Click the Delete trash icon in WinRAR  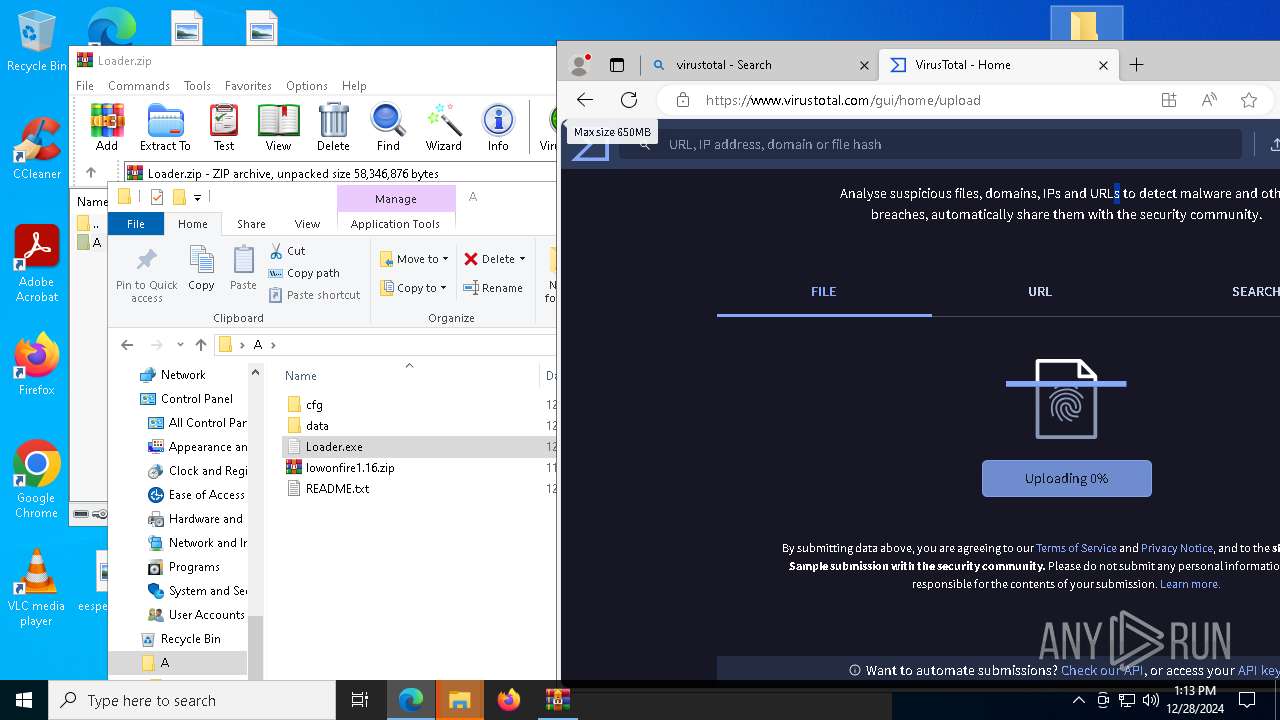coord(333,127)
